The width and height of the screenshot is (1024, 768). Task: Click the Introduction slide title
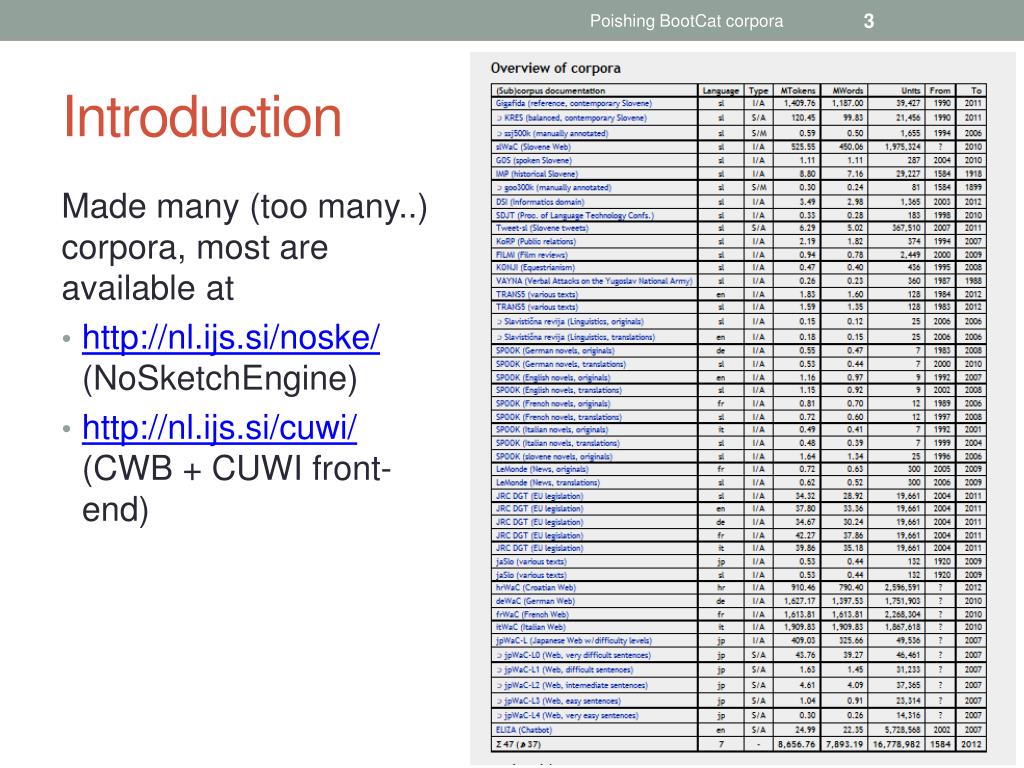point(202,117)
